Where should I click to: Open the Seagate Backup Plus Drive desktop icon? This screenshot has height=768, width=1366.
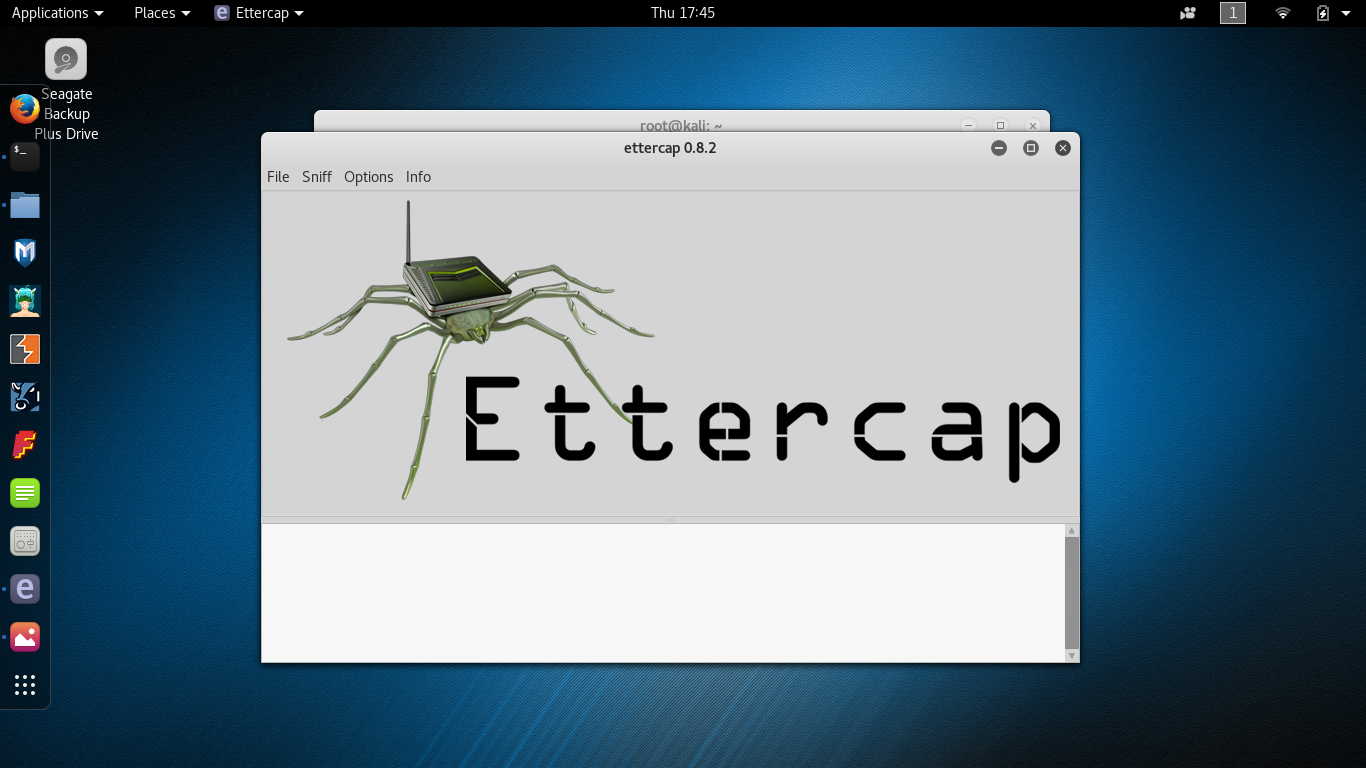coord(66,58)
